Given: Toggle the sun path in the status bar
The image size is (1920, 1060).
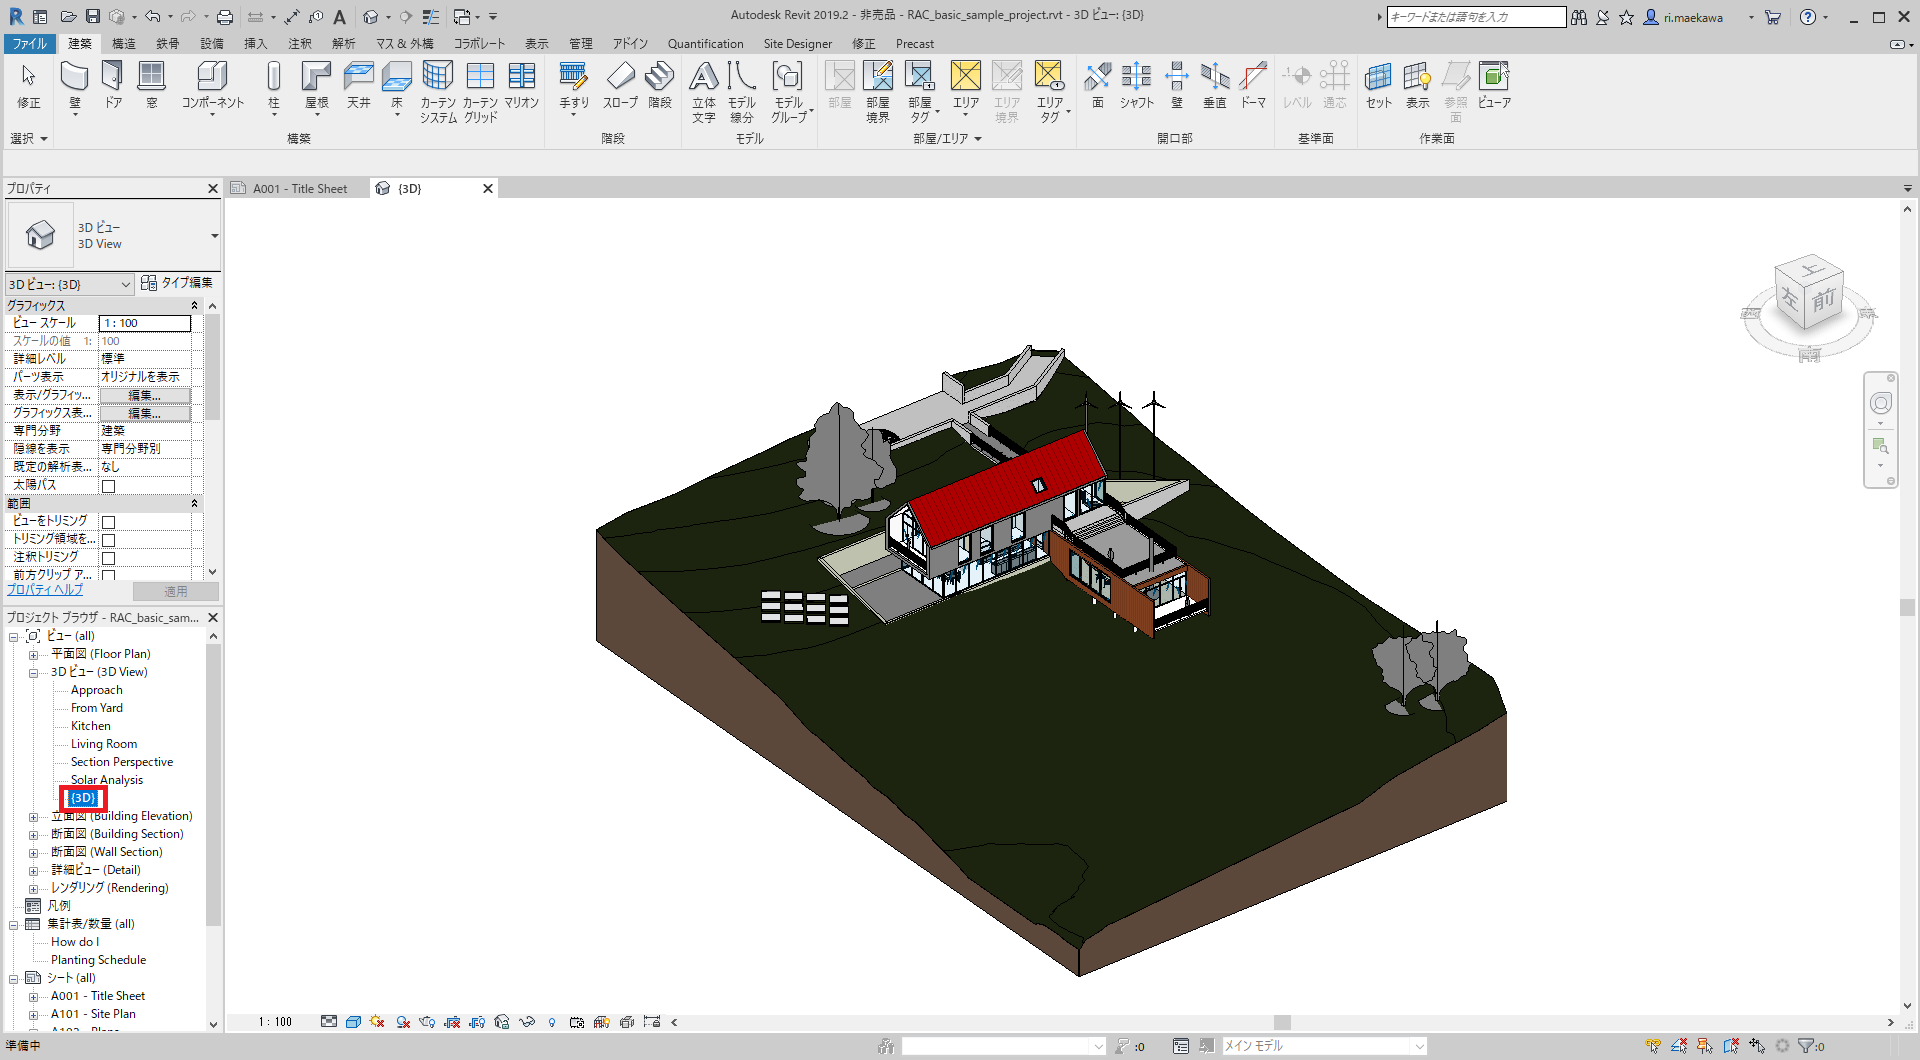Looking at the screenshot, I should [375, 1021].
